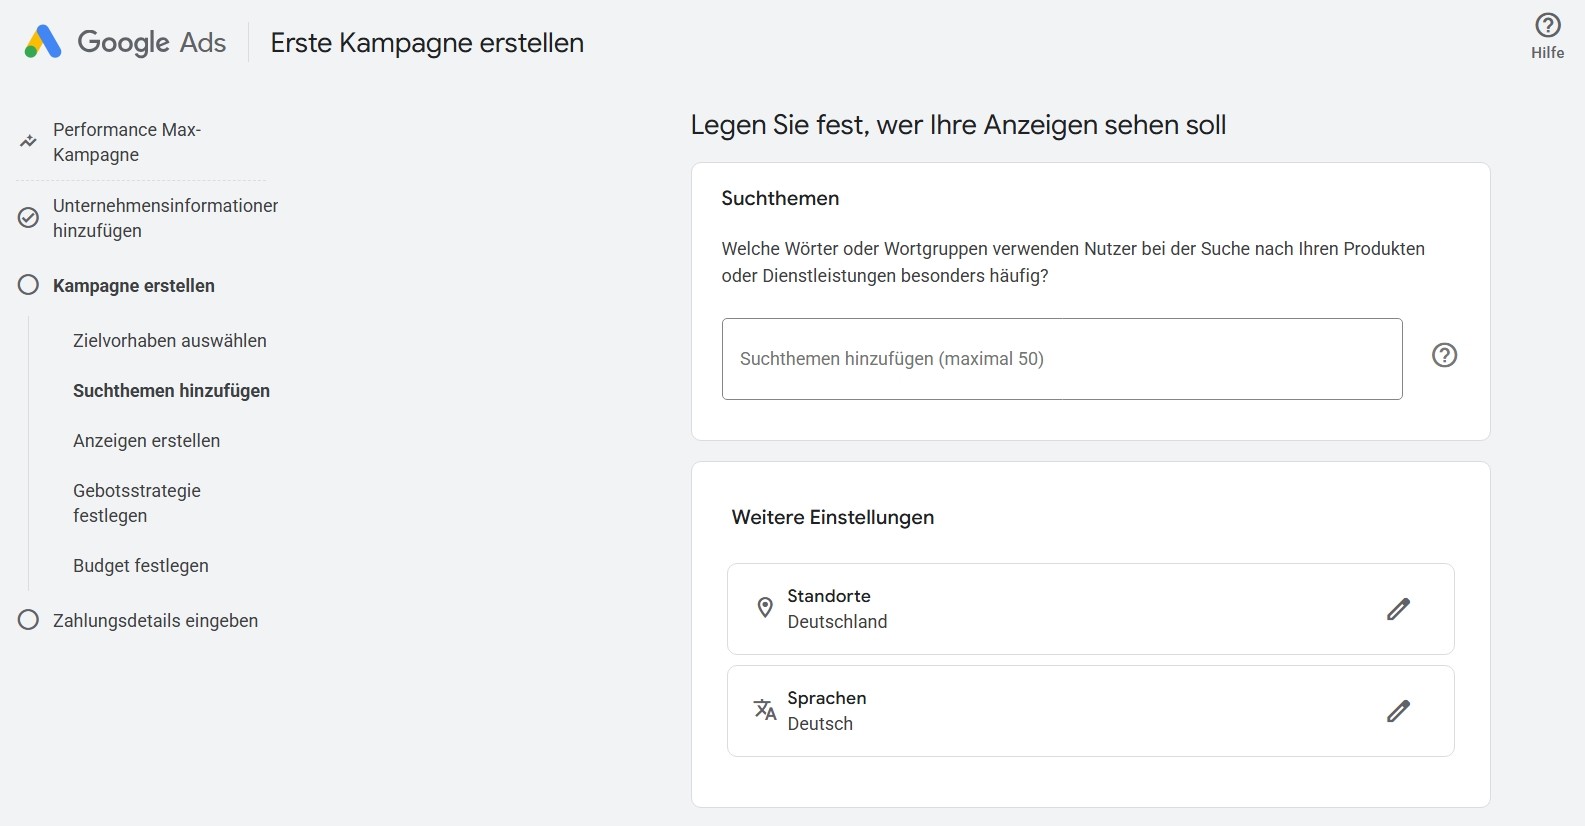Viewport: 1585px width, 826px height.
Task: Click the Sprachen translate icon
Action: [x=765, y=710]
